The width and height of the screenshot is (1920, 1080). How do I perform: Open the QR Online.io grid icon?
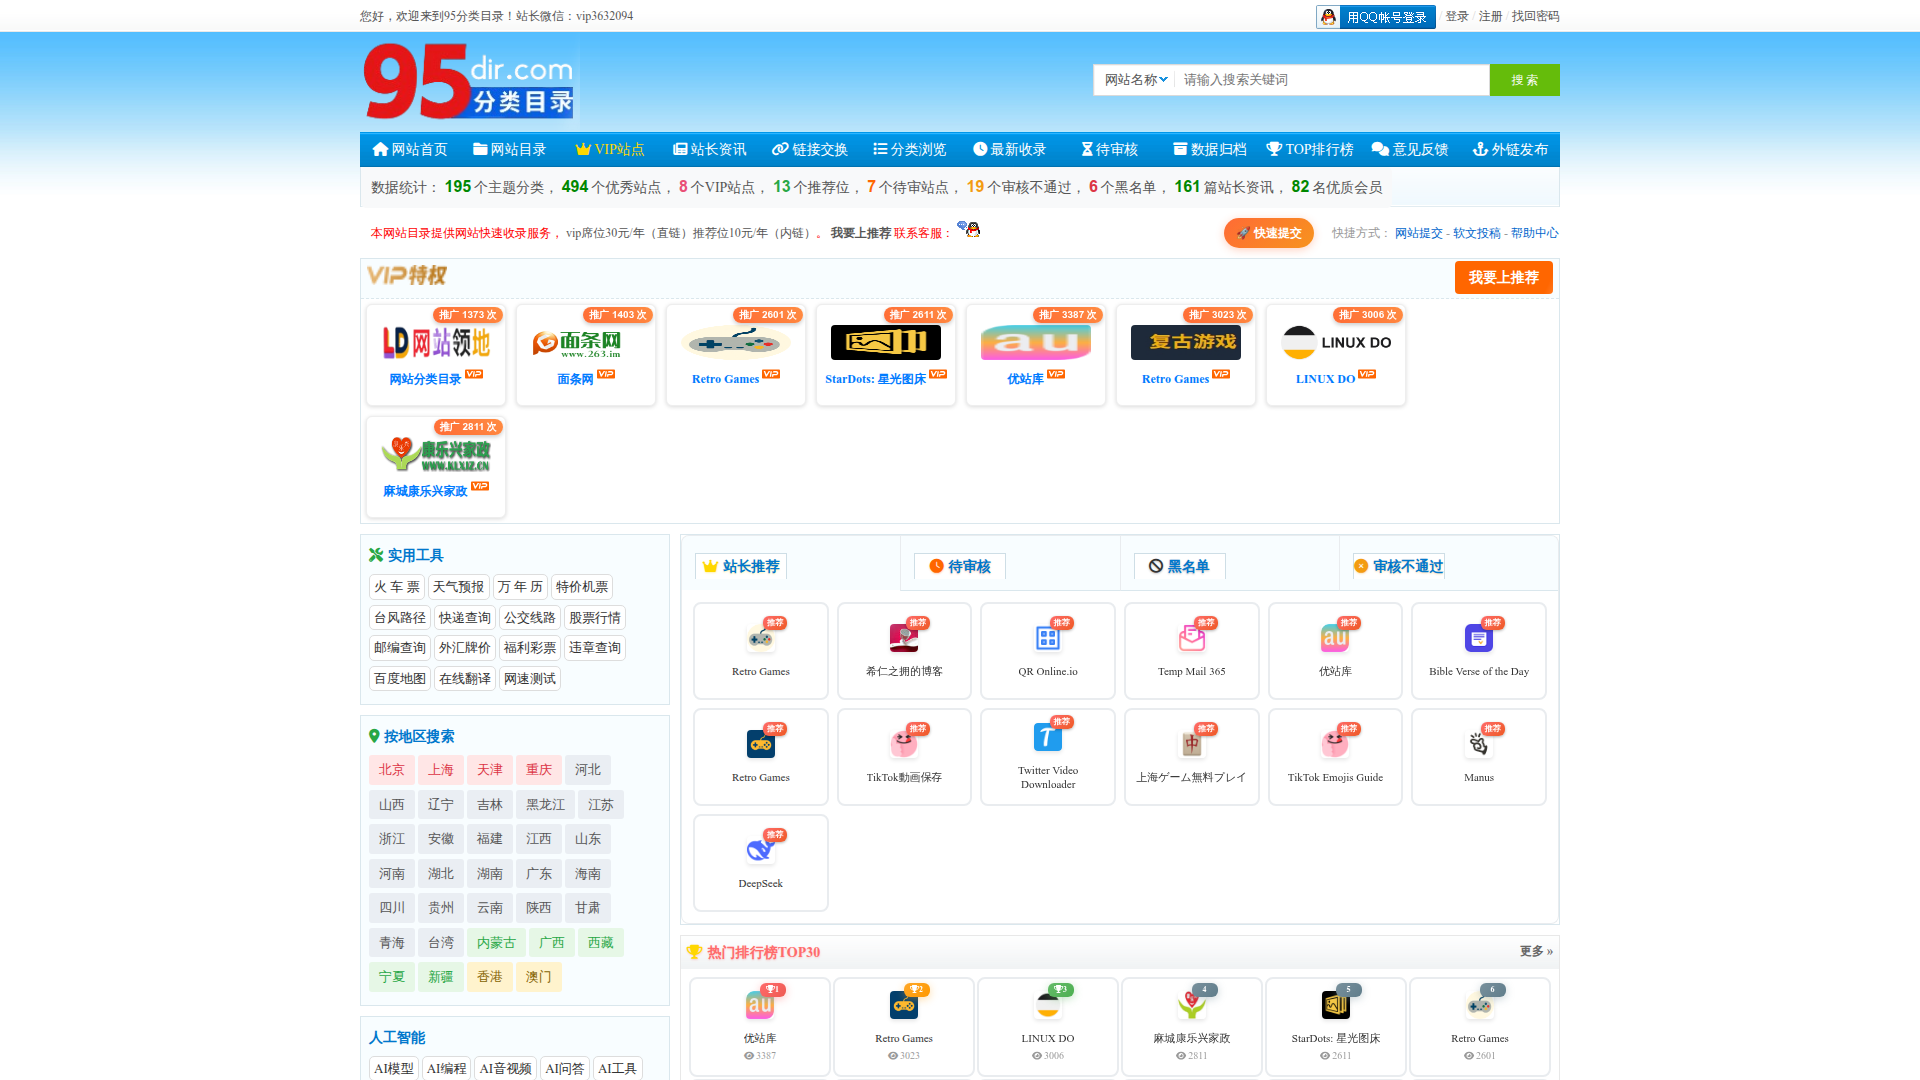1047,638
